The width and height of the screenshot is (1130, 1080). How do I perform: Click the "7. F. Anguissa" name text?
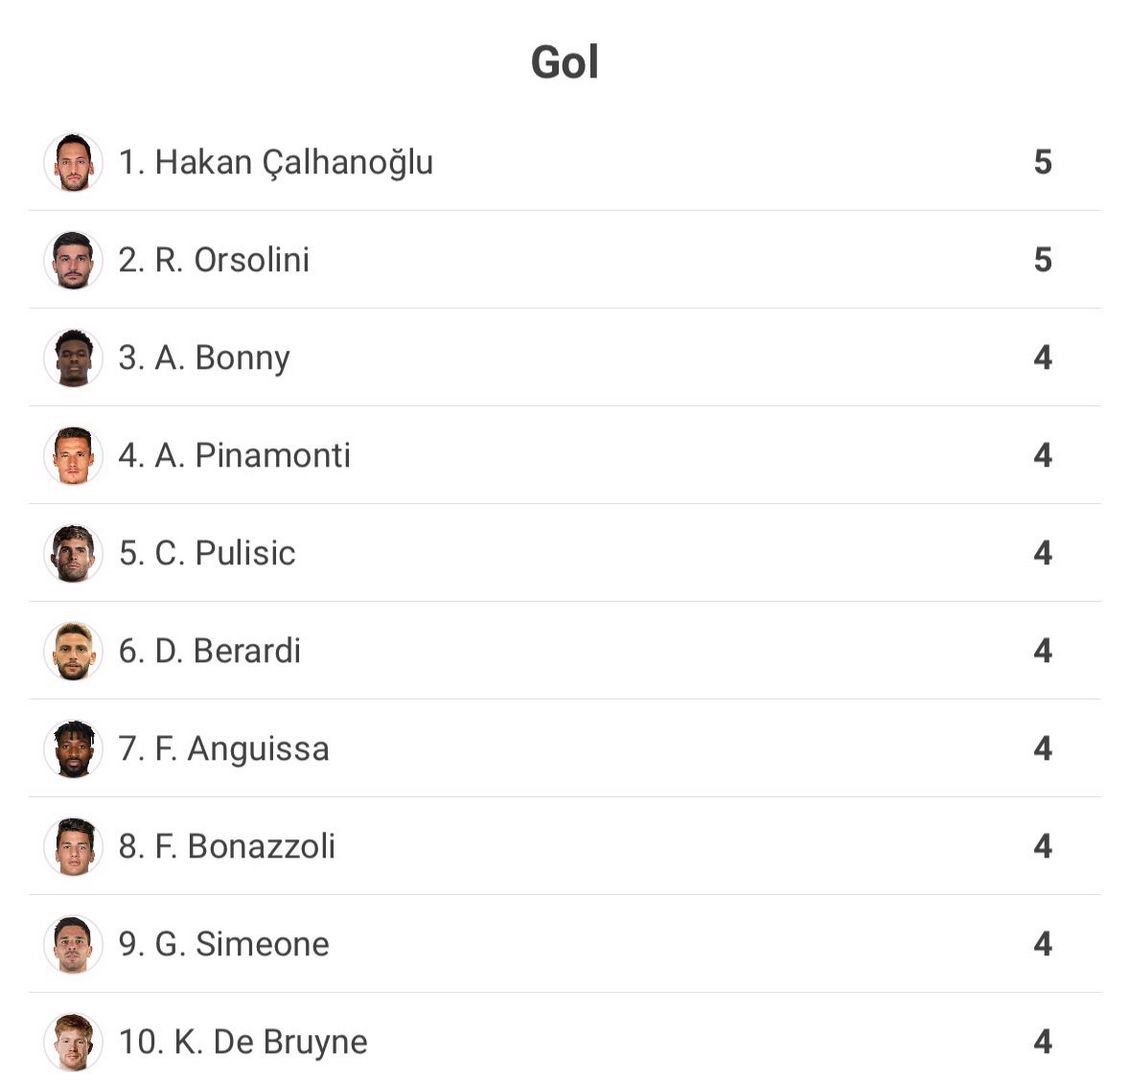tap(224, 749)
